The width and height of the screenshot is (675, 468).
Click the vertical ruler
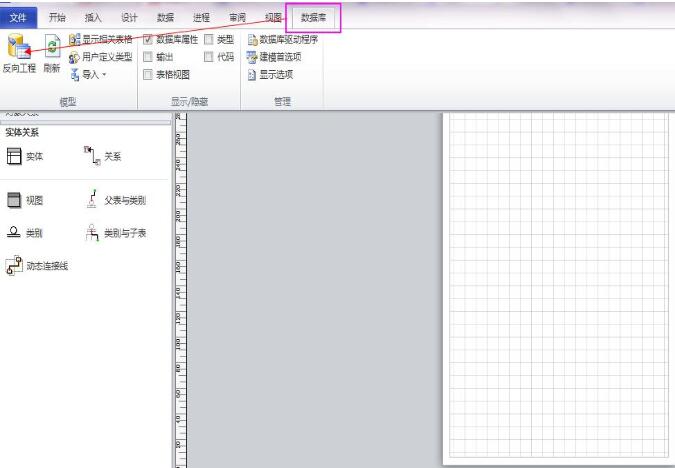(180, 289)
